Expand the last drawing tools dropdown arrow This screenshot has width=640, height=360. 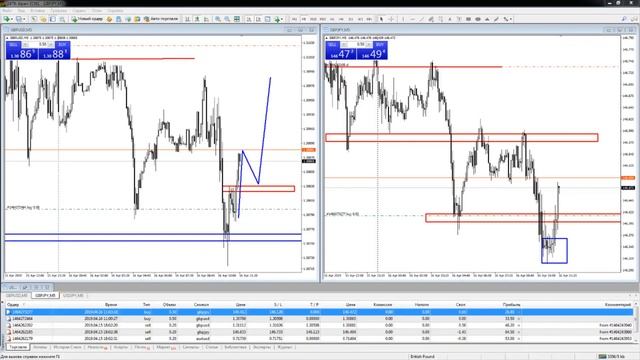(511, 19)
